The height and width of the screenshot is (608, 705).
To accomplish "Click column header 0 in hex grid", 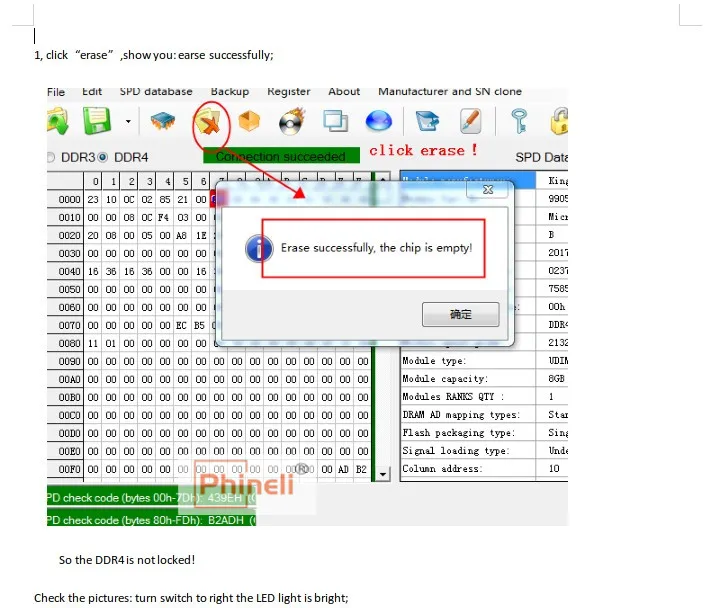I will (95, 182).
